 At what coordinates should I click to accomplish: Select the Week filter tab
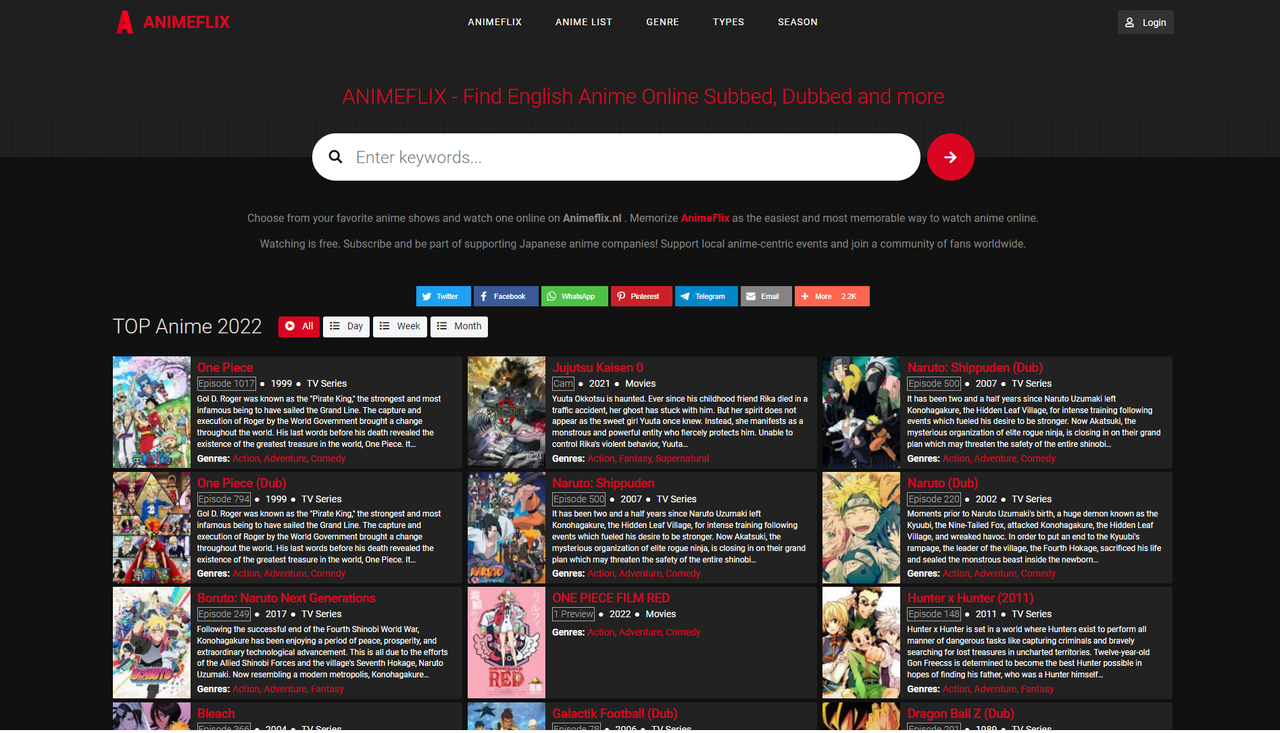pos(400,326)
